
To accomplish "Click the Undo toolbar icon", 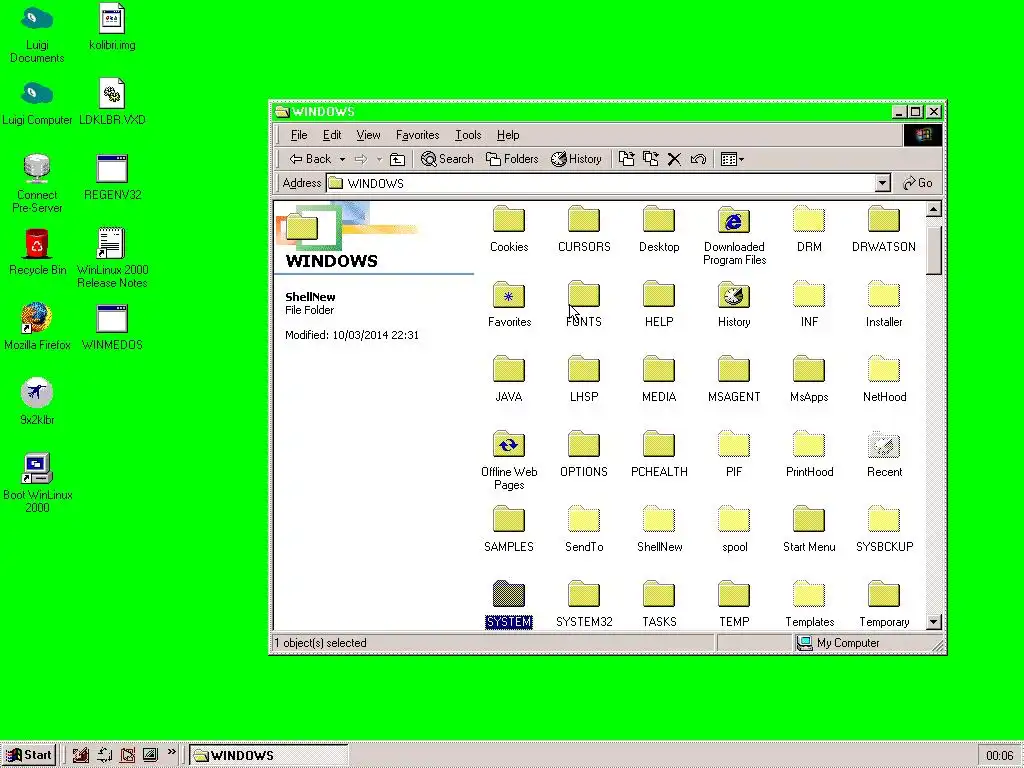I will (698, 159).
